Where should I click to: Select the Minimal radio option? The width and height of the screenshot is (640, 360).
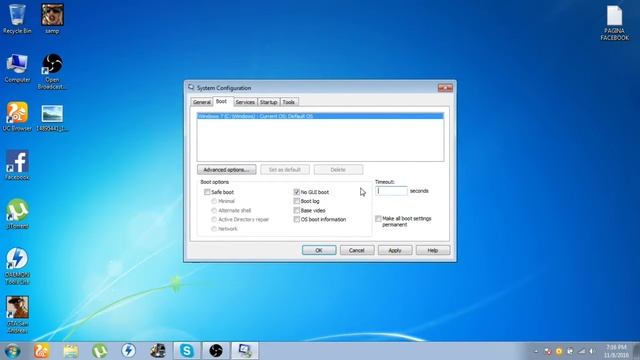[214, 201]
